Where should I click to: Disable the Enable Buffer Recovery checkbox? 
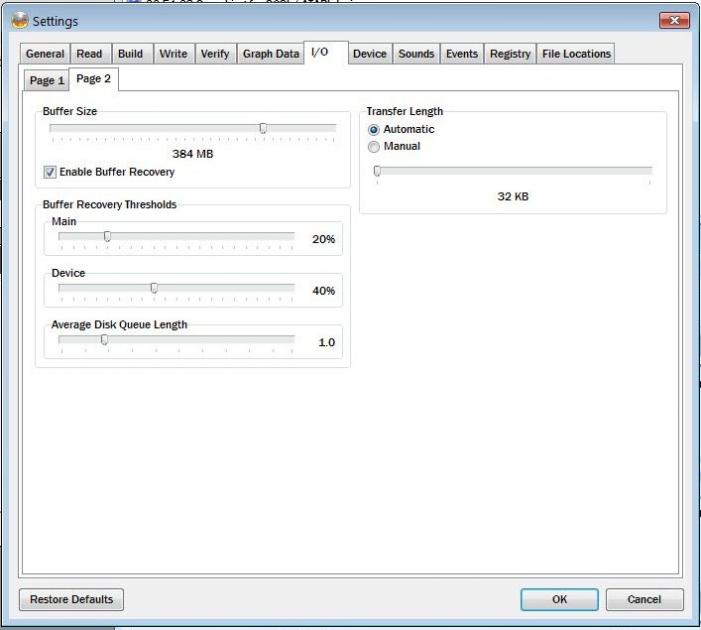coord(50,172)
